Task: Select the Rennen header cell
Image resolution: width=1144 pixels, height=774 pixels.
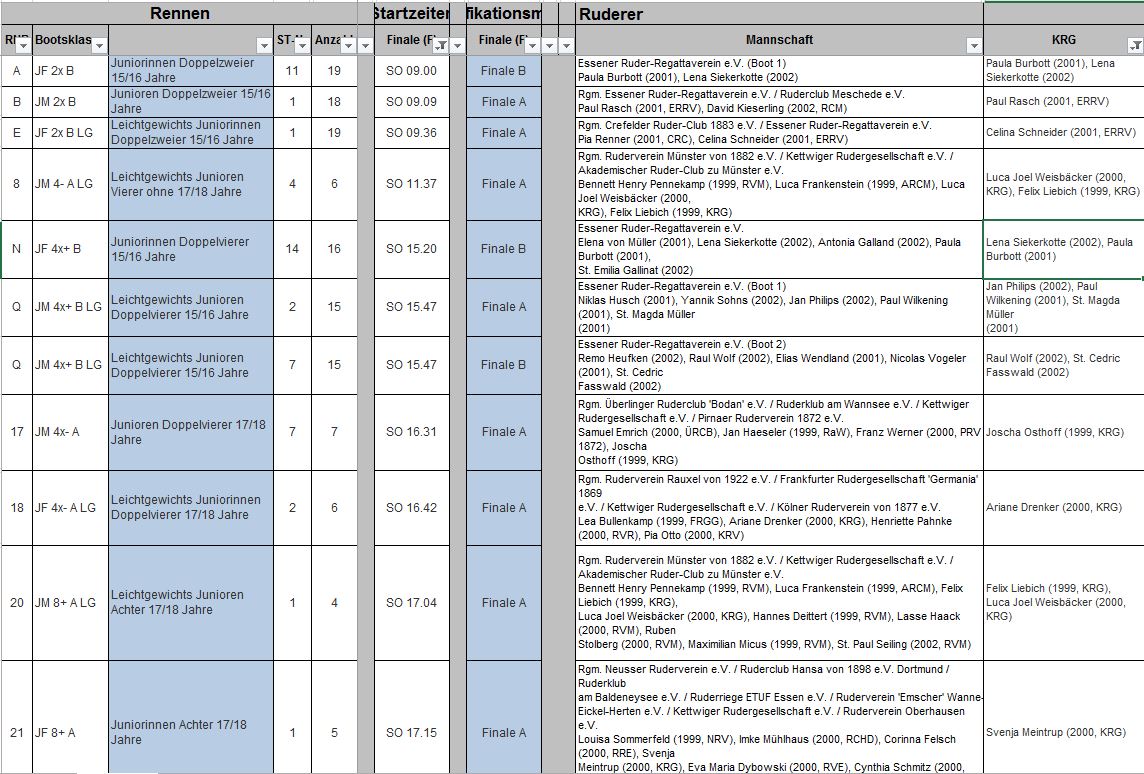Action: (180, 14)
